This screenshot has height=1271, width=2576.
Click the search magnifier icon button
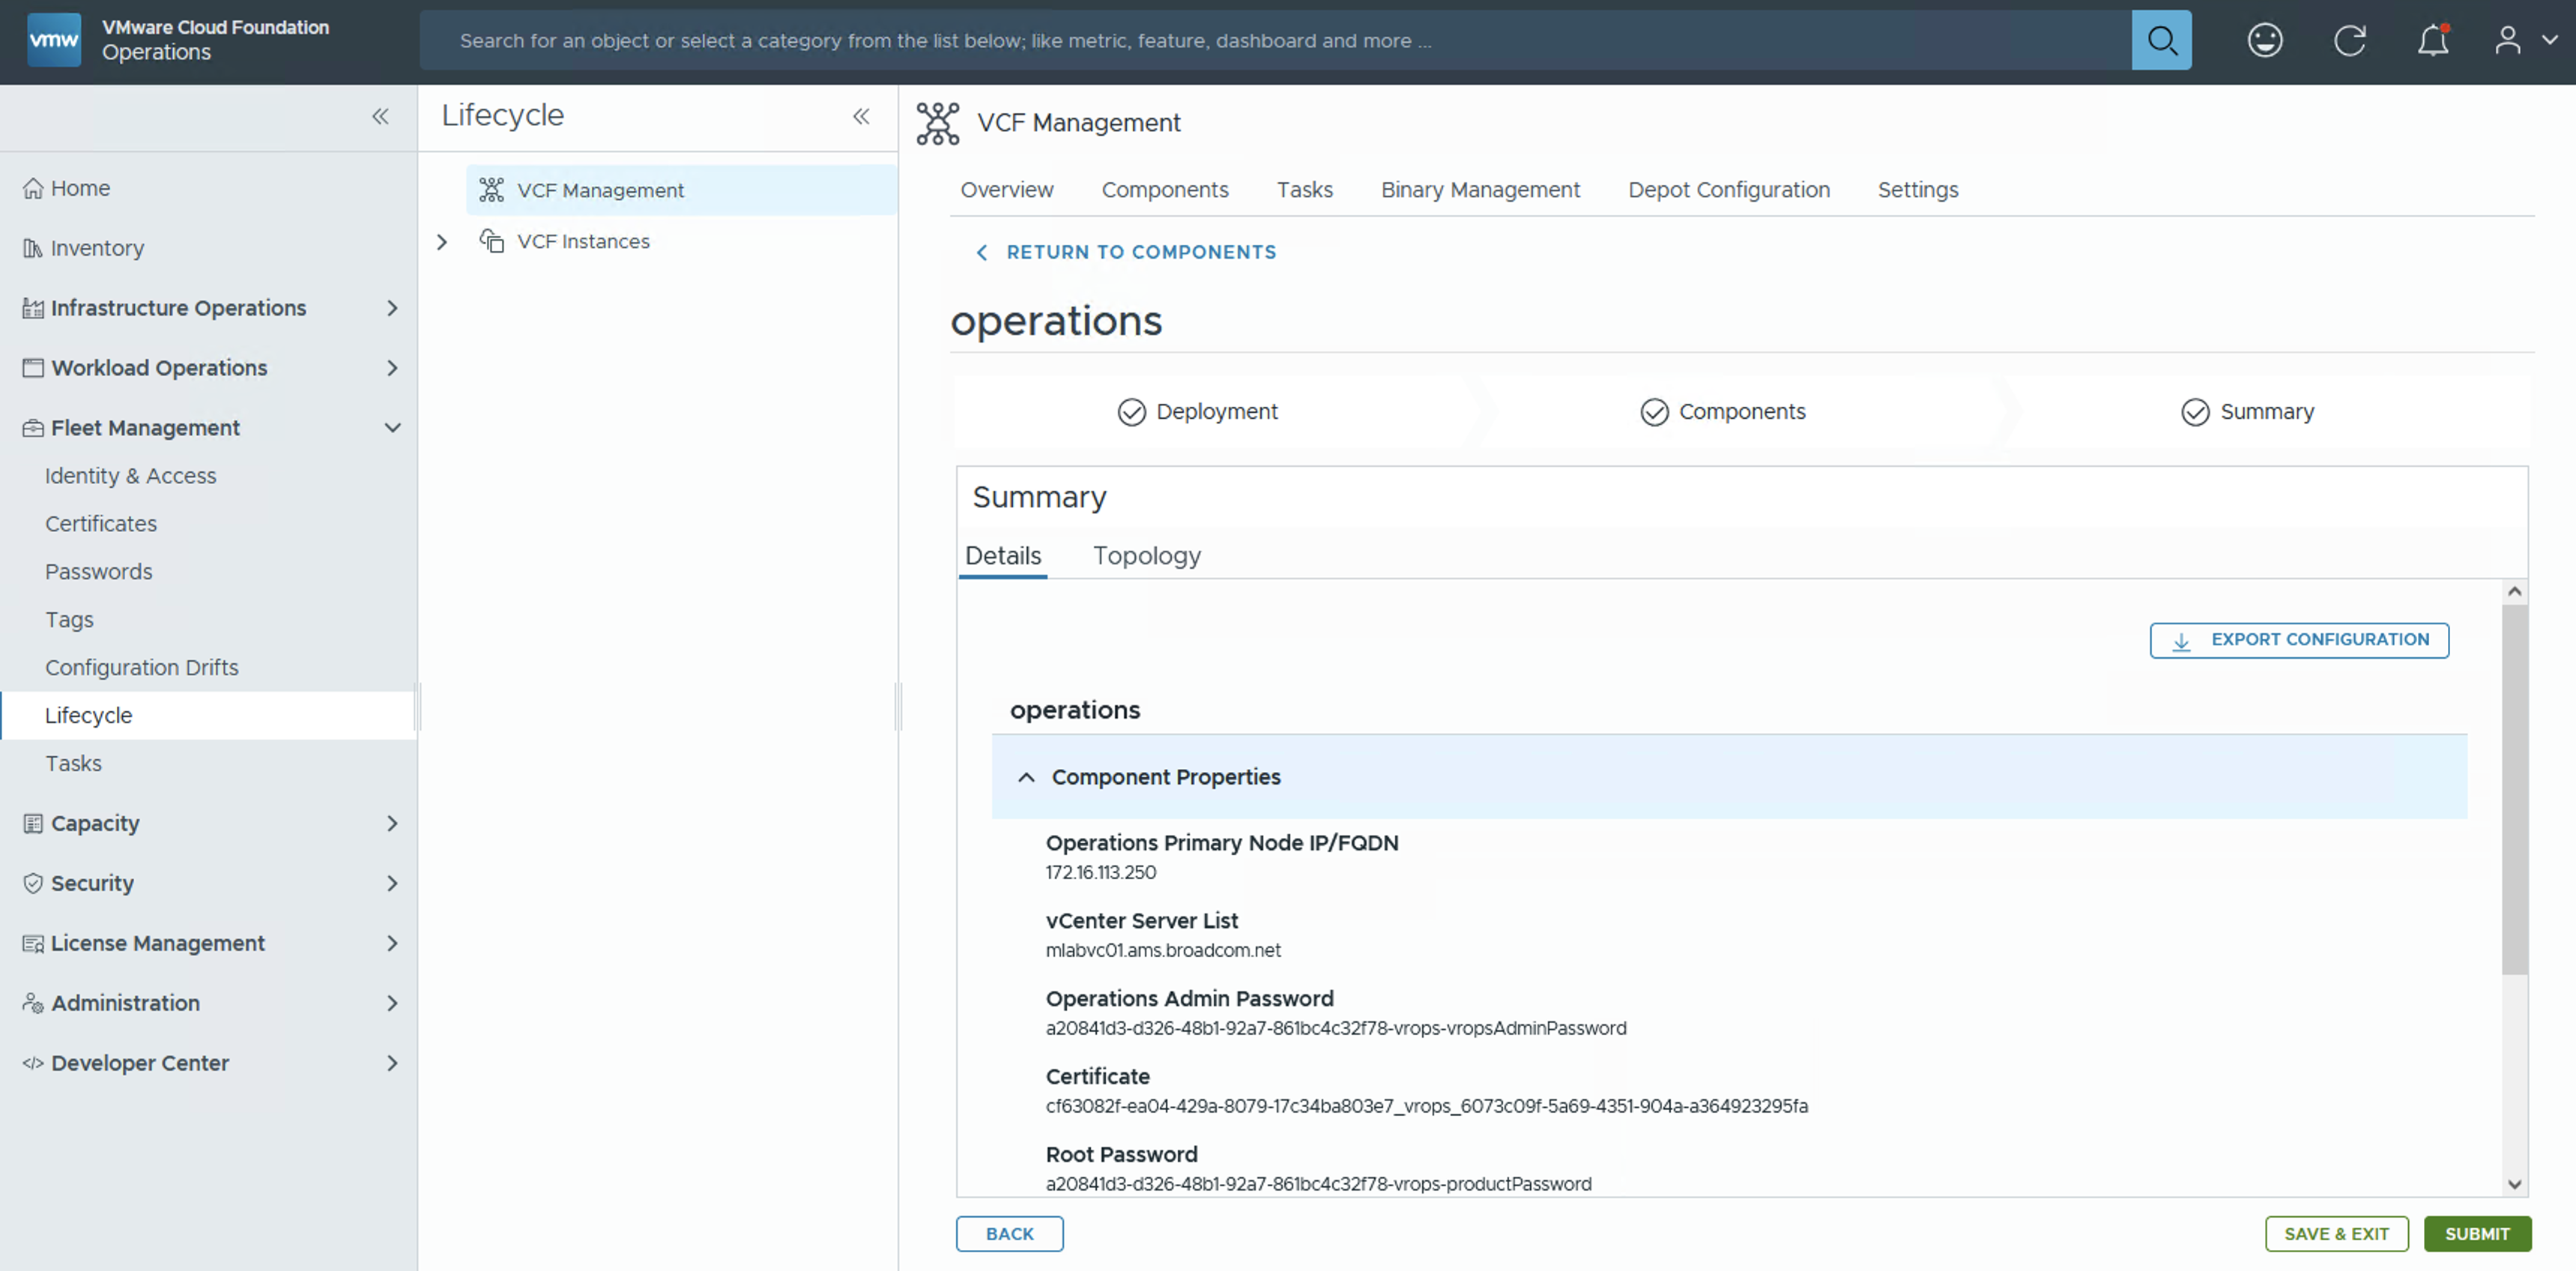[x=2160, y=40]
